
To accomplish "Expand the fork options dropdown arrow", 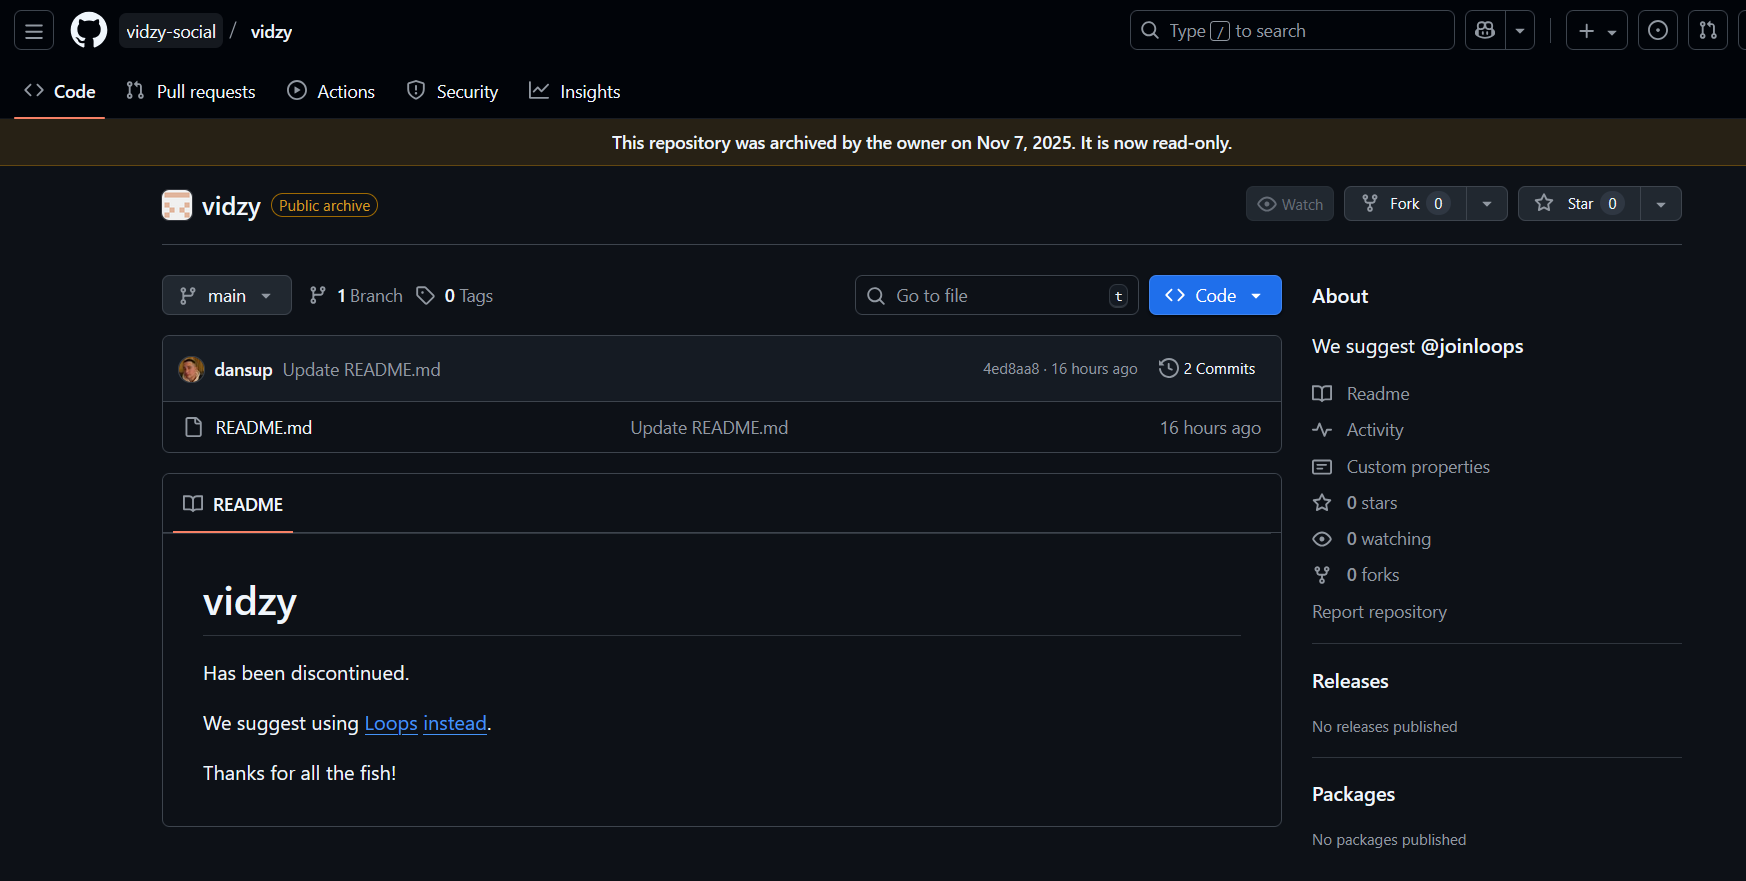I will pyautogui.click(x=1487, y=204).
